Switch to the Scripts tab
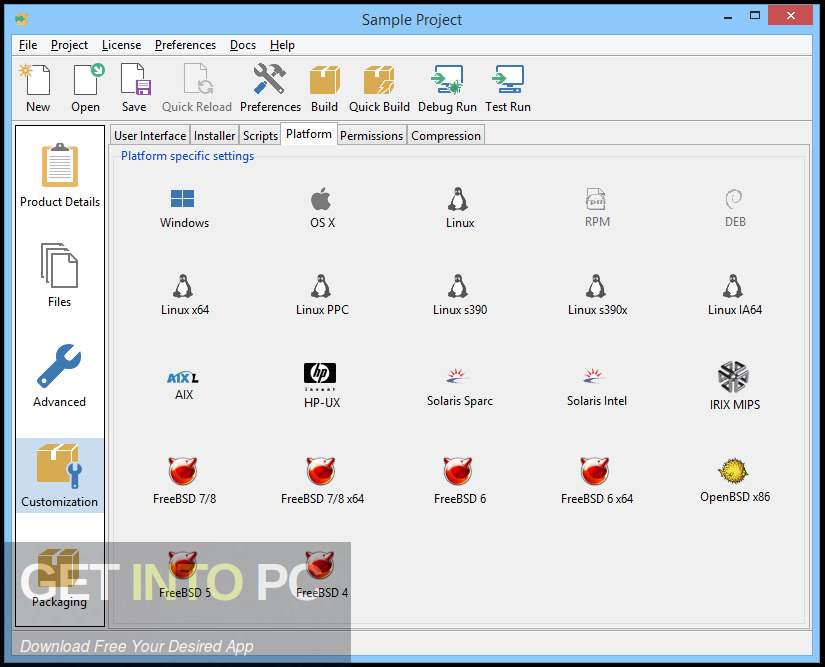825x667 pixels. click(260, 136)
